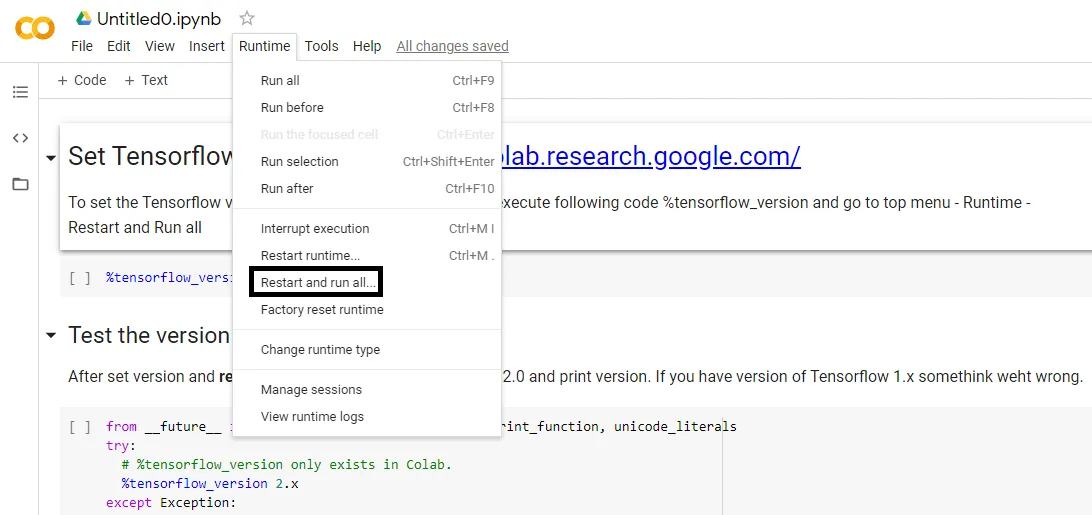The width and height of the screenshot is (1092, 515).
Task: Click the Google Drive icon beside the notebook title
Action: (84, 18)
